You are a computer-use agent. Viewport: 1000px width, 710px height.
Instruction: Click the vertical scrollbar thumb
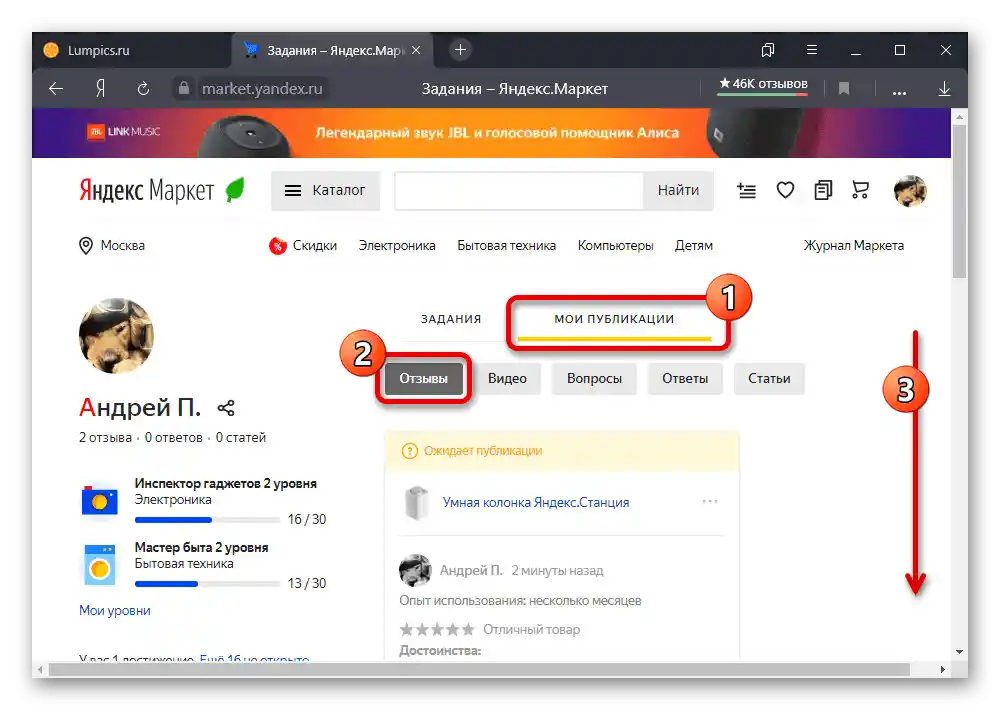pos(959,201)
